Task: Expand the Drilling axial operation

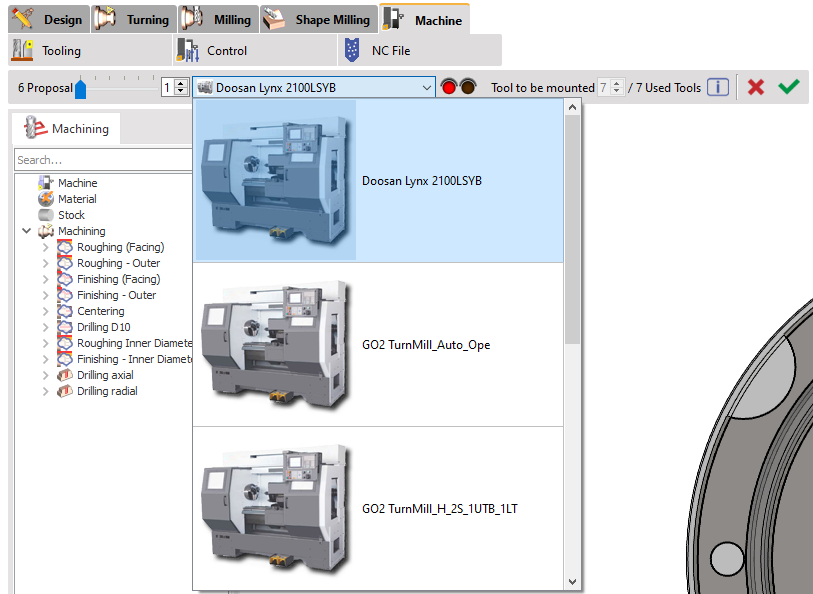Action: (45, 375)
